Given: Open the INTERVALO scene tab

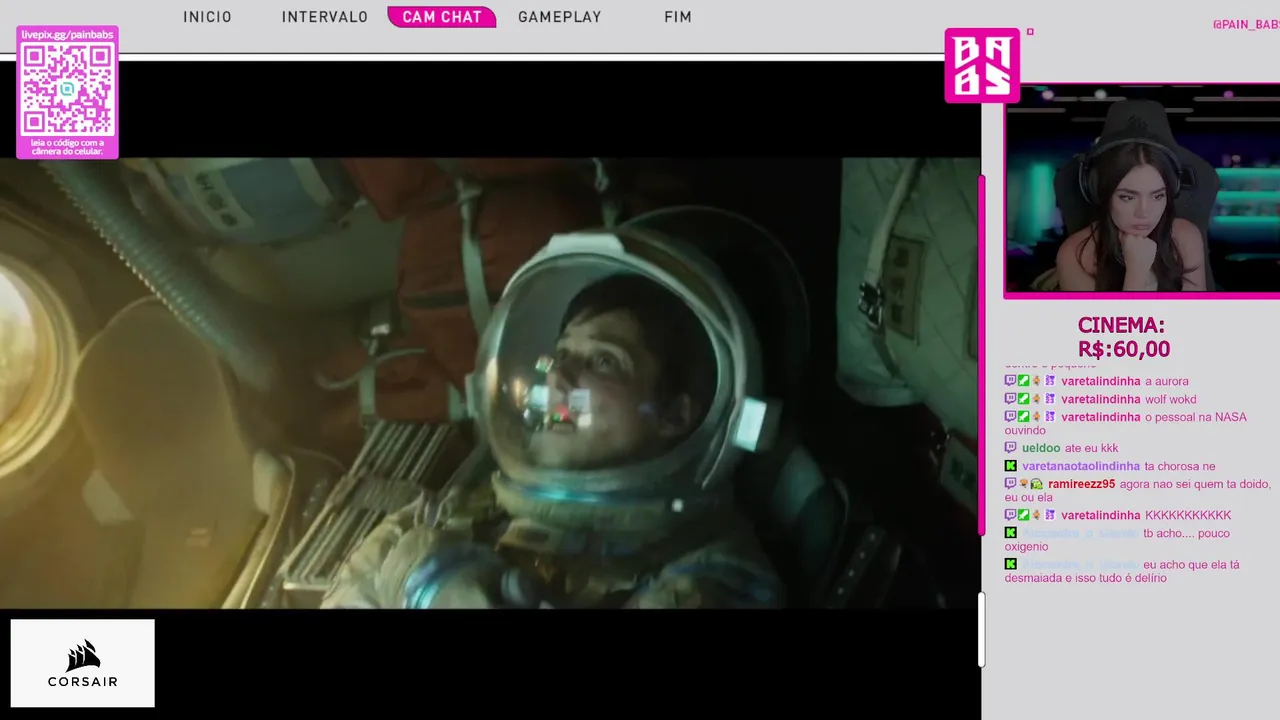Looking at the screenshot, I should (x=325, y=17).
